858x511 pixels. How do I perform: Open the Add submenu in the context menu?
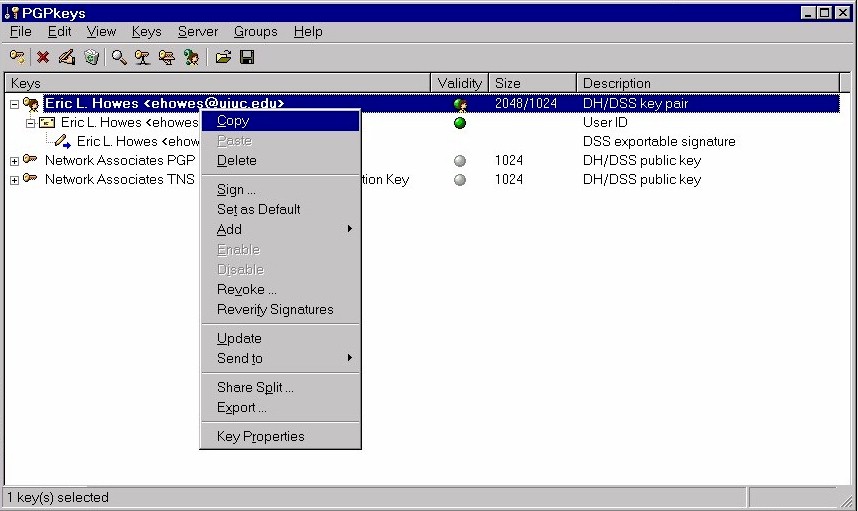click(x=280, y=229)
